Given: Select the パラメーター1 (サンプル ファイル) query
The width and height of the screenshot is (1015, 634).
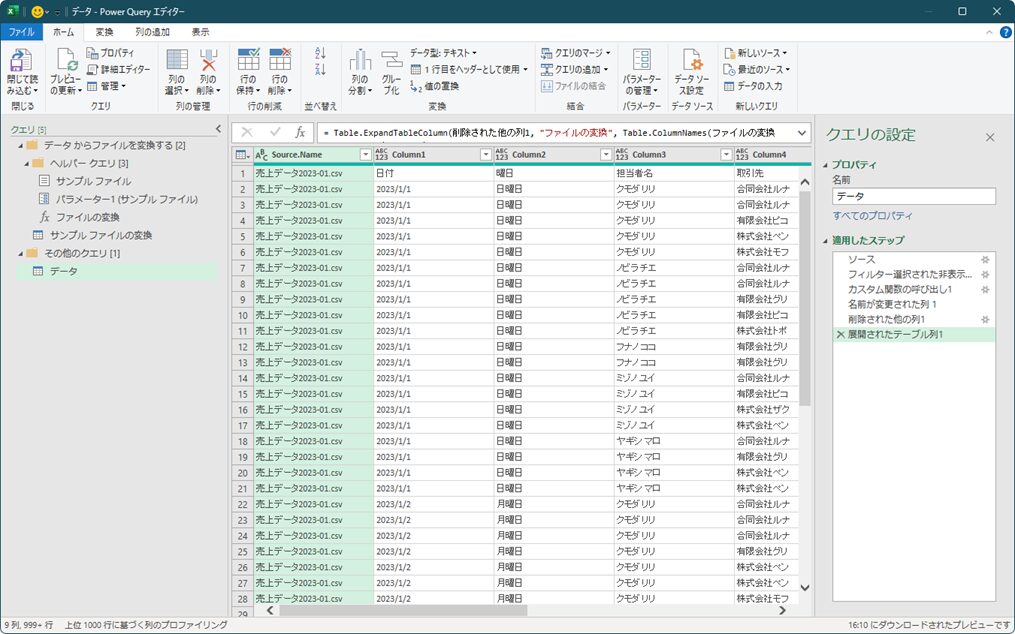Looking at the screenshot, I should coord(126,199).
